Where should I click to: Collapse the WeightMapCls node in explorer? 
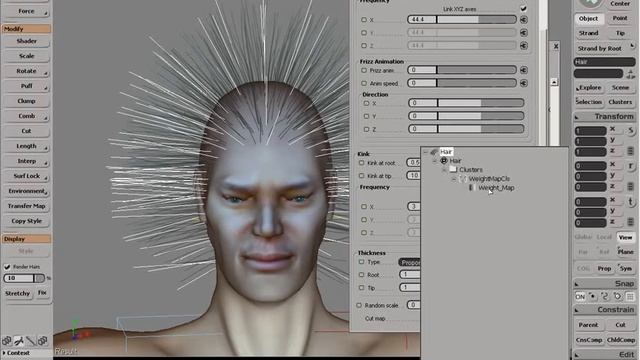click(x=453, y=179)
